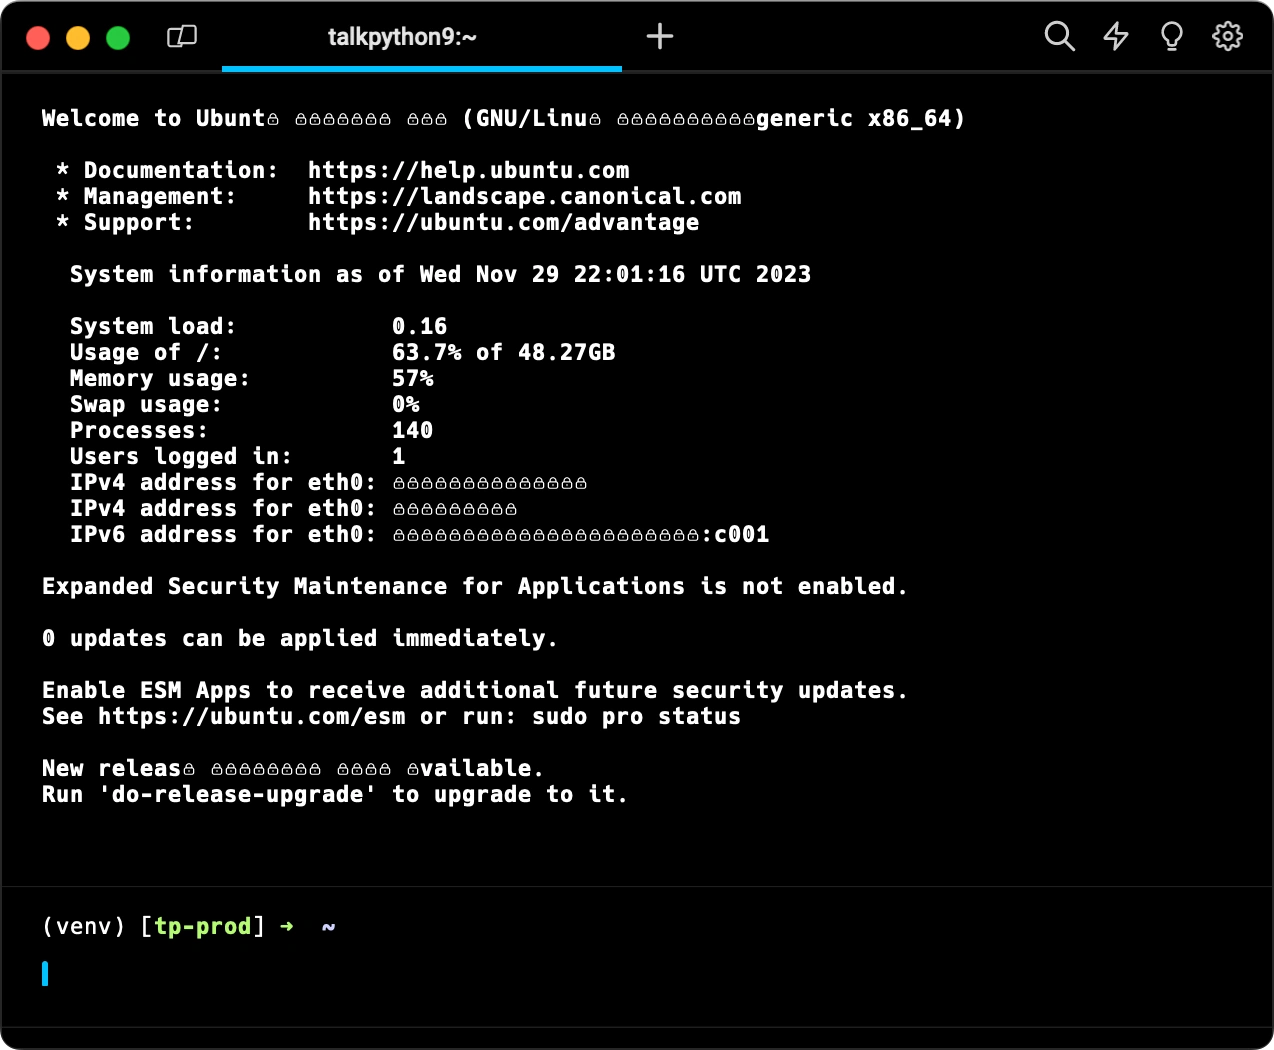Close the window using the red button
The image size is (1274, 1050).
[38, 38]
